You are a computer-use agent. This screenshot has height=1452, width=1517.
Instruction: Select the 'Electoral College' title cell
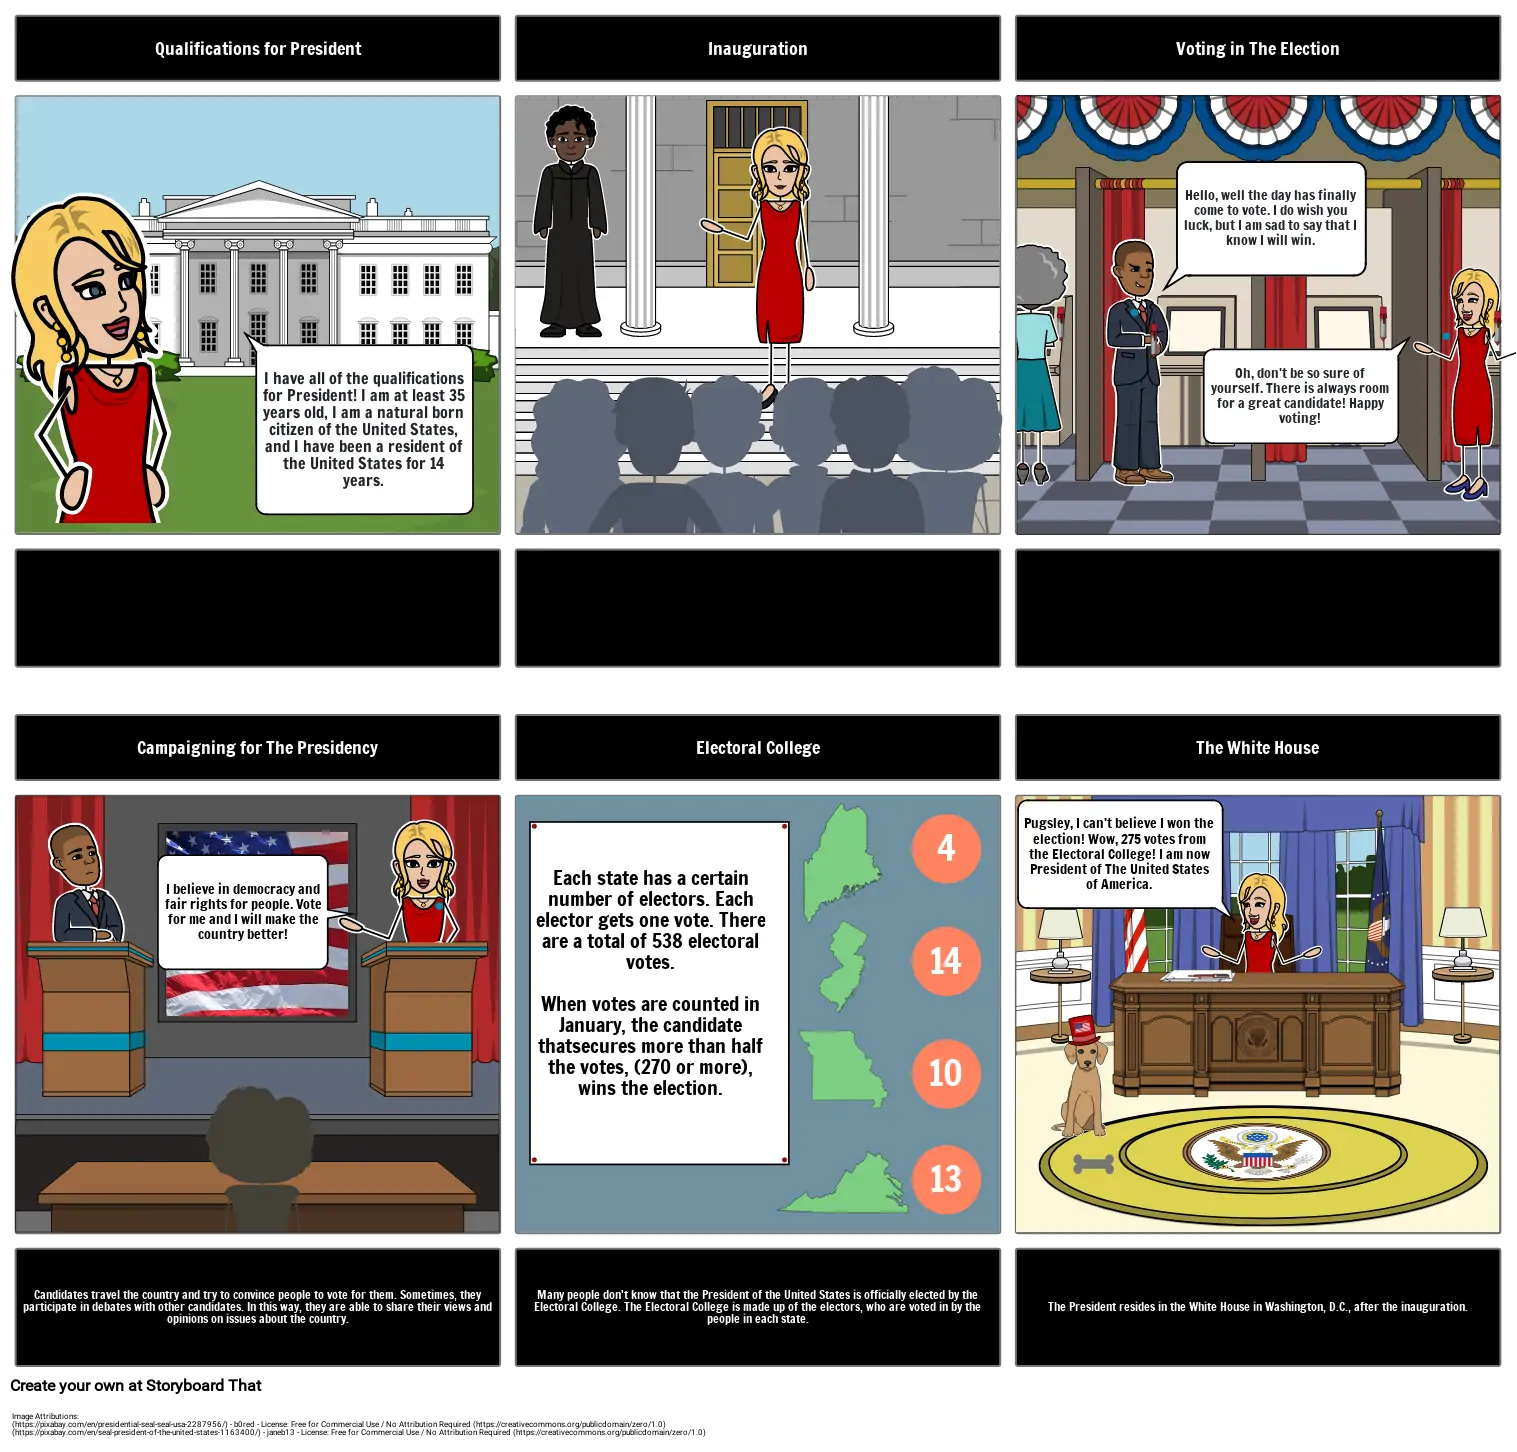pos(758,748)
